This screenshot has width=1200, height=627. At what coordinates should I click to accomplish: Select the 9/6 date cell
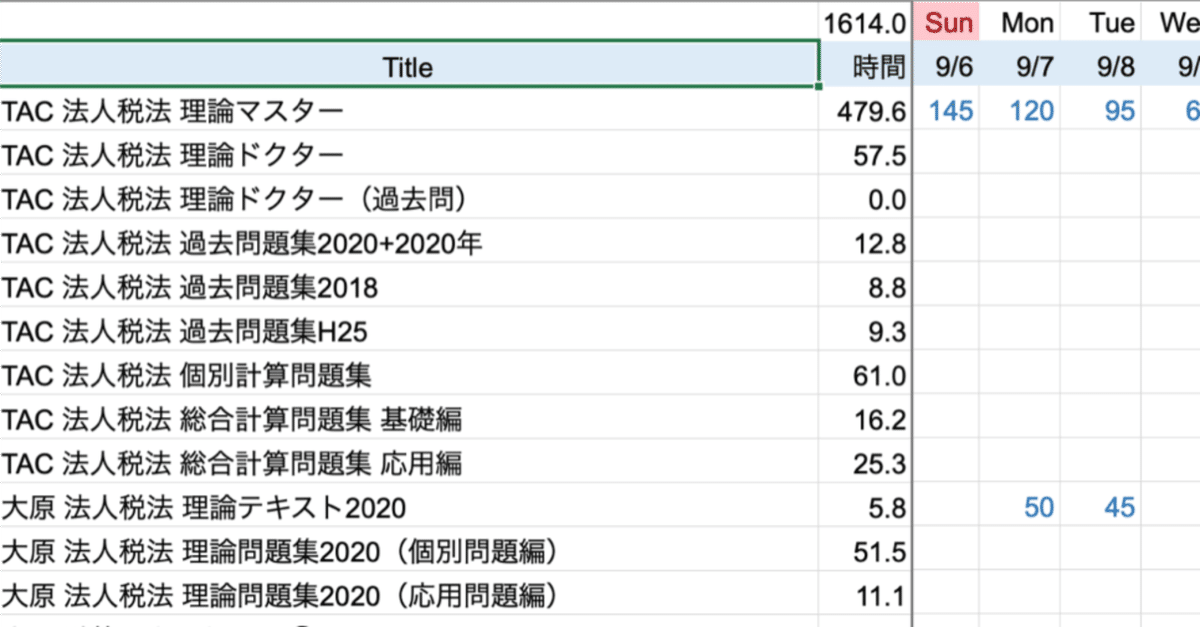coord(948,67)
